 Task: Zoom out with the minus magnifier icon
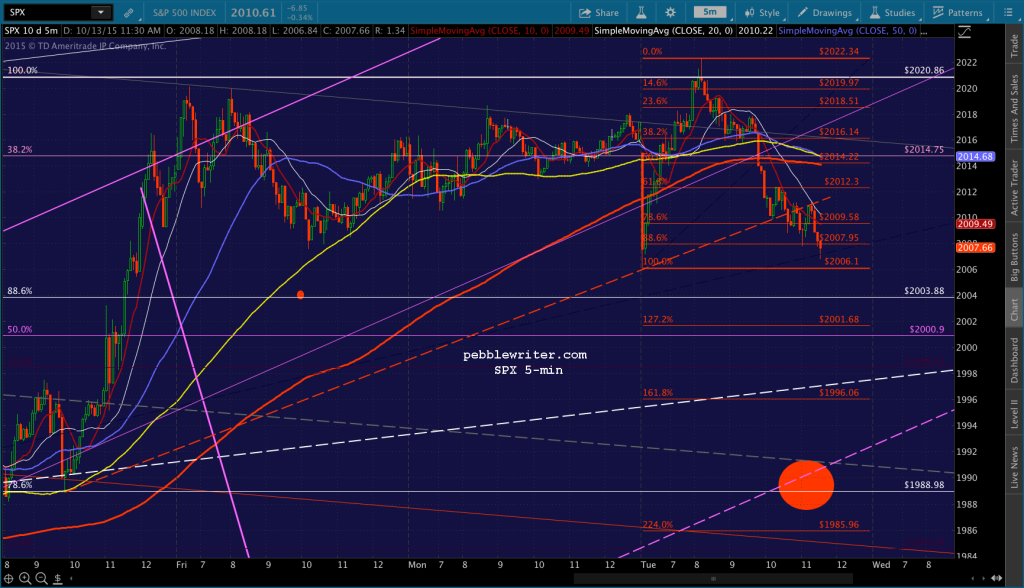coord(41,578)
